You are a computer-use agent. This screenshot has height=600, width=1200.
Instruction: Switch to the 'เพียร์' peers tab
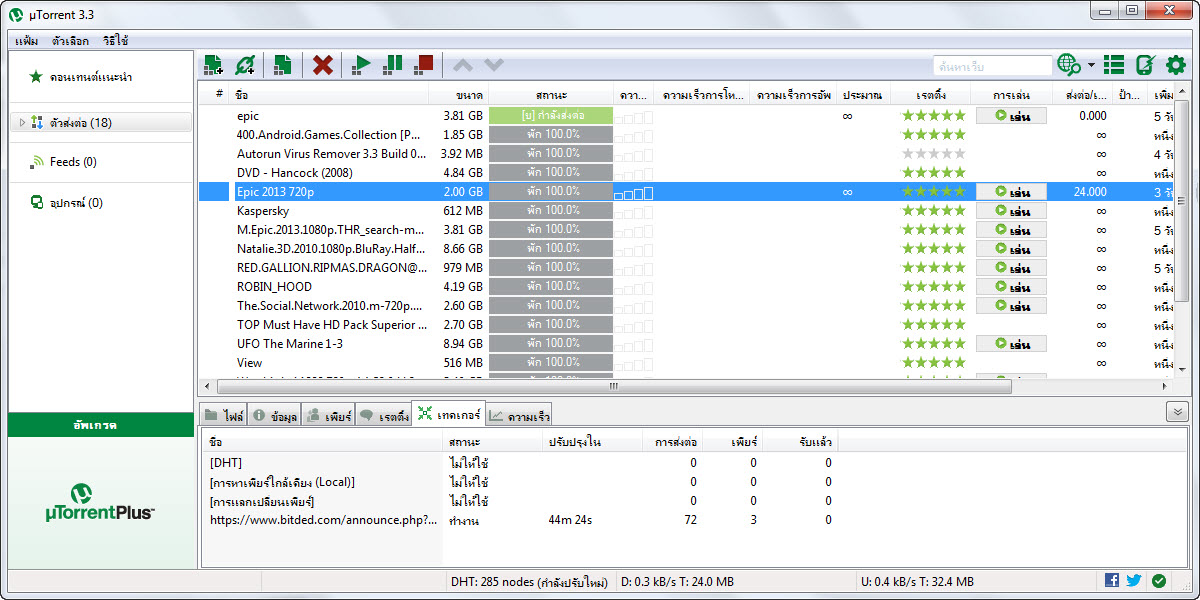click(327, 415)
